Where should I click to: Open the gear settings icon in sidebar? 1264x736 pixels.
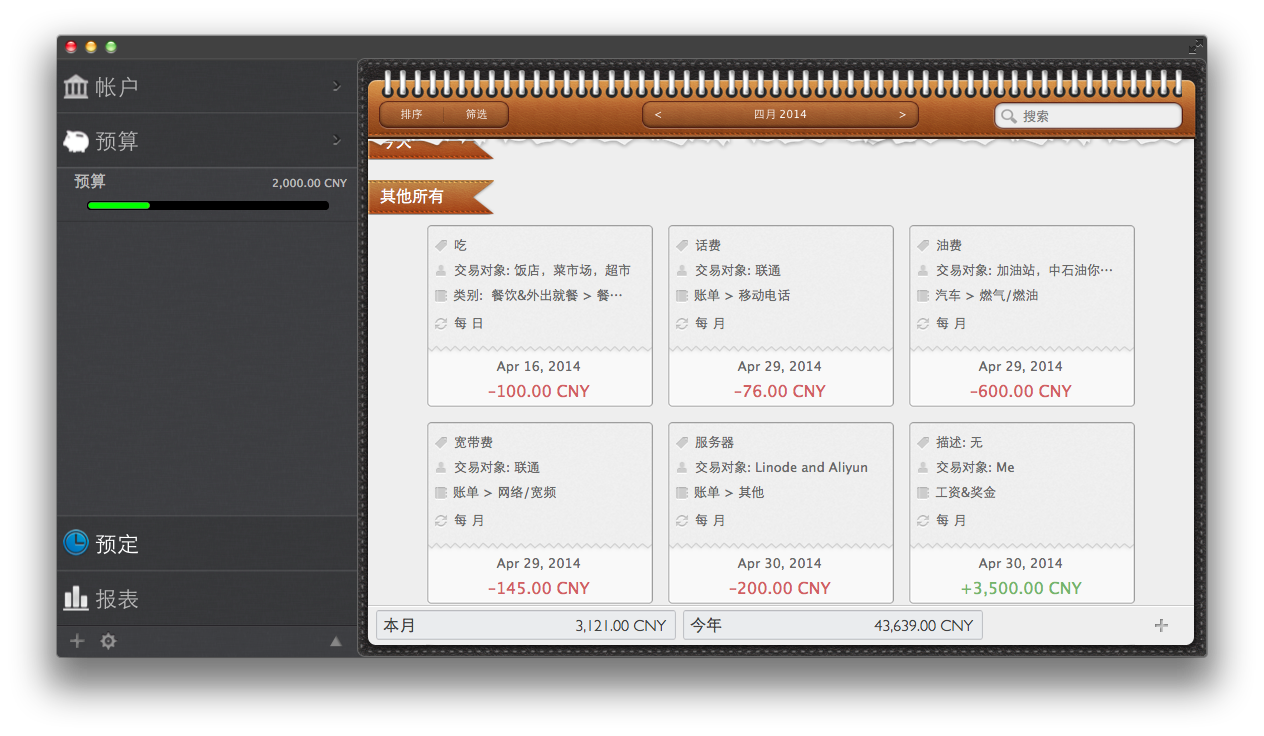[x=108, y=641]
